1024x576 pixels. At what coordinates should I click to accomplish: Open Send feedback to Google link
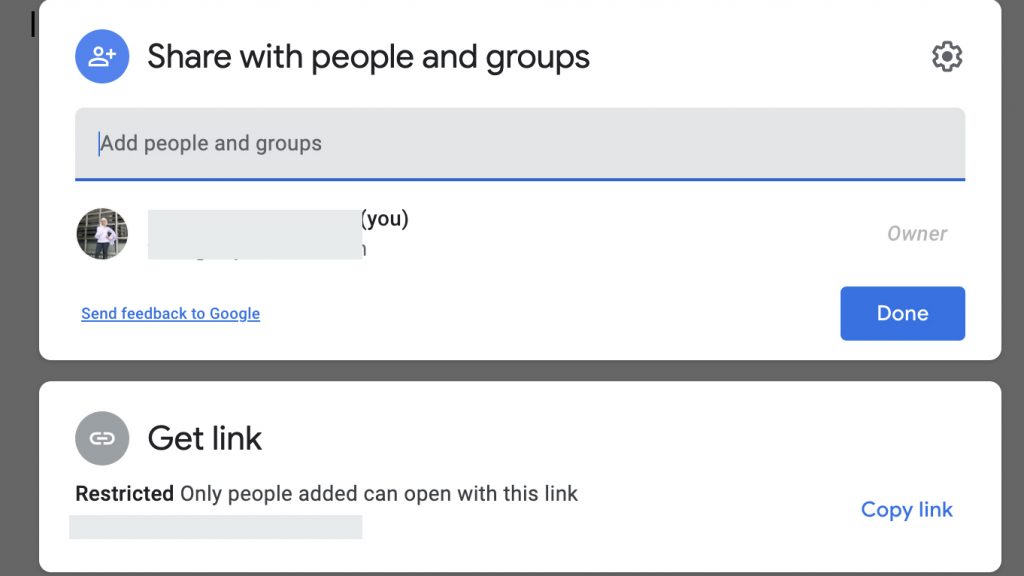click(170, 313)
